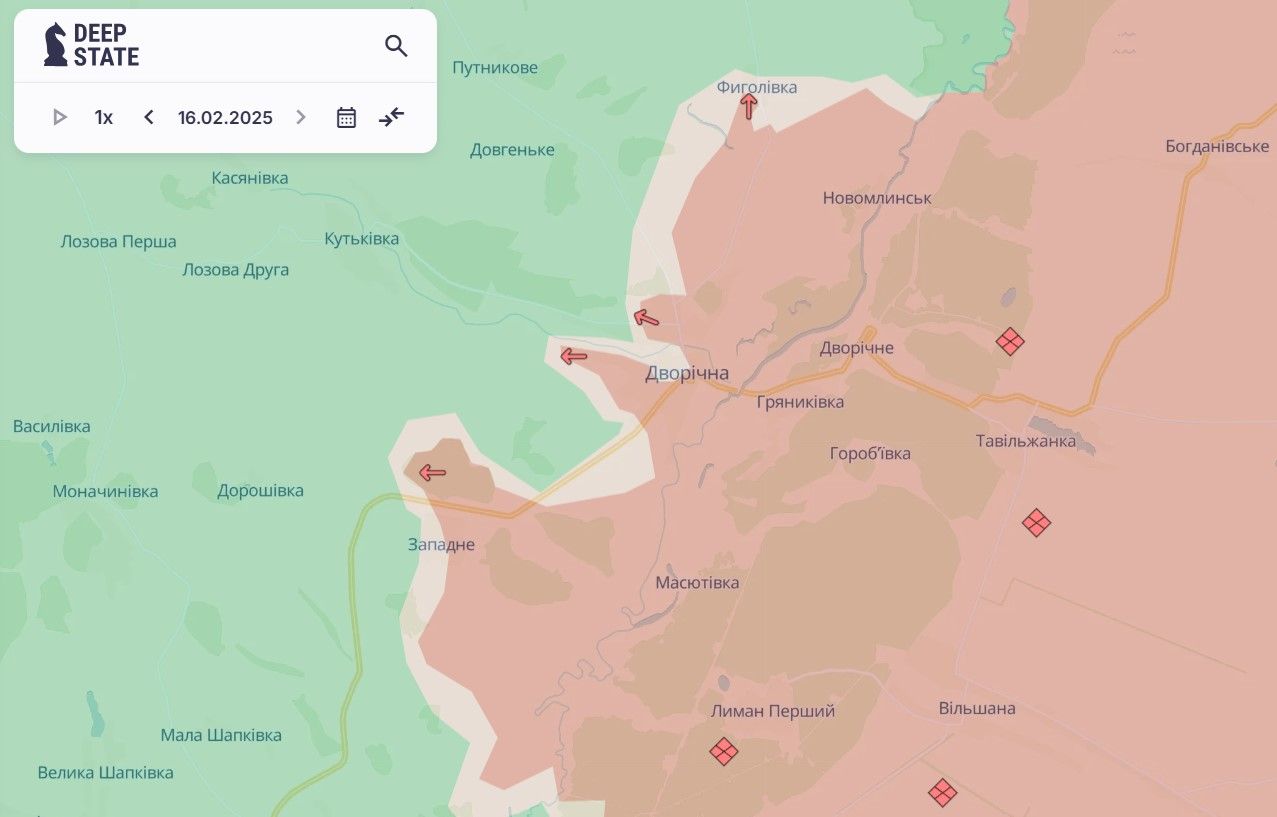The width and height of the screenshot is (1277, 817).
Task: Click the compare dates arrows icon
Action: 391,118
